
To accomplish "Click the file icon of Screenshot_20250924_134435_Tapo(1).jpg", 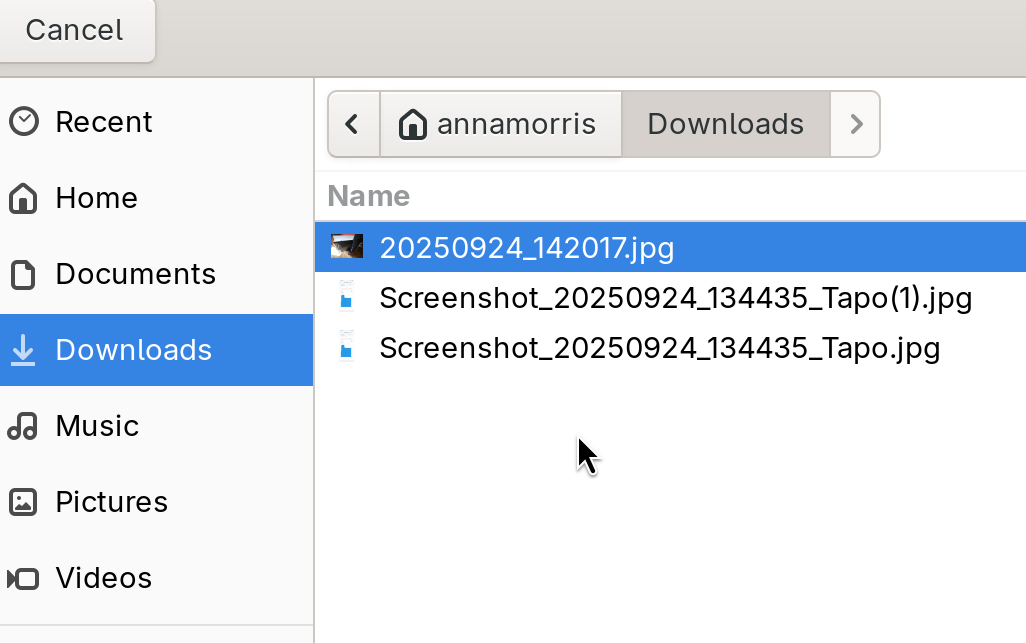I will click(346, 298).
